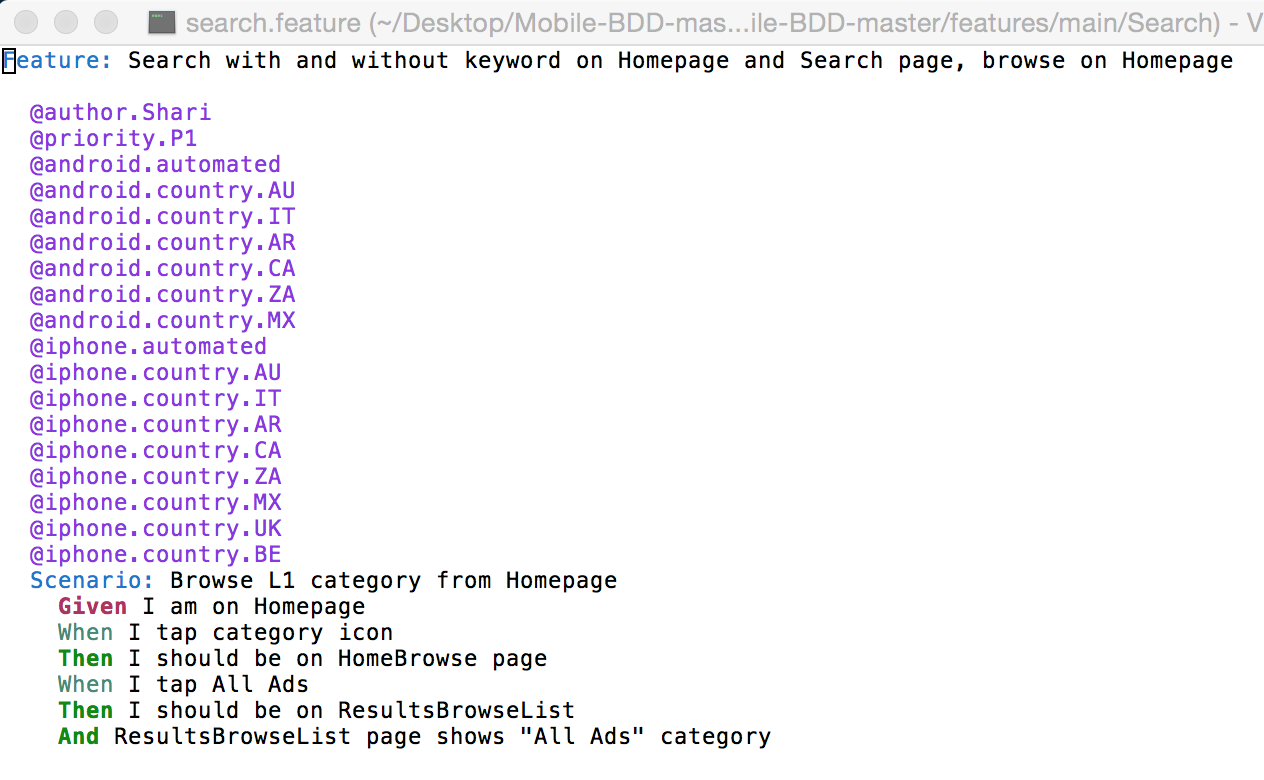
Task: Click the terminal icon in title bar
Action: tap(162, 21)
